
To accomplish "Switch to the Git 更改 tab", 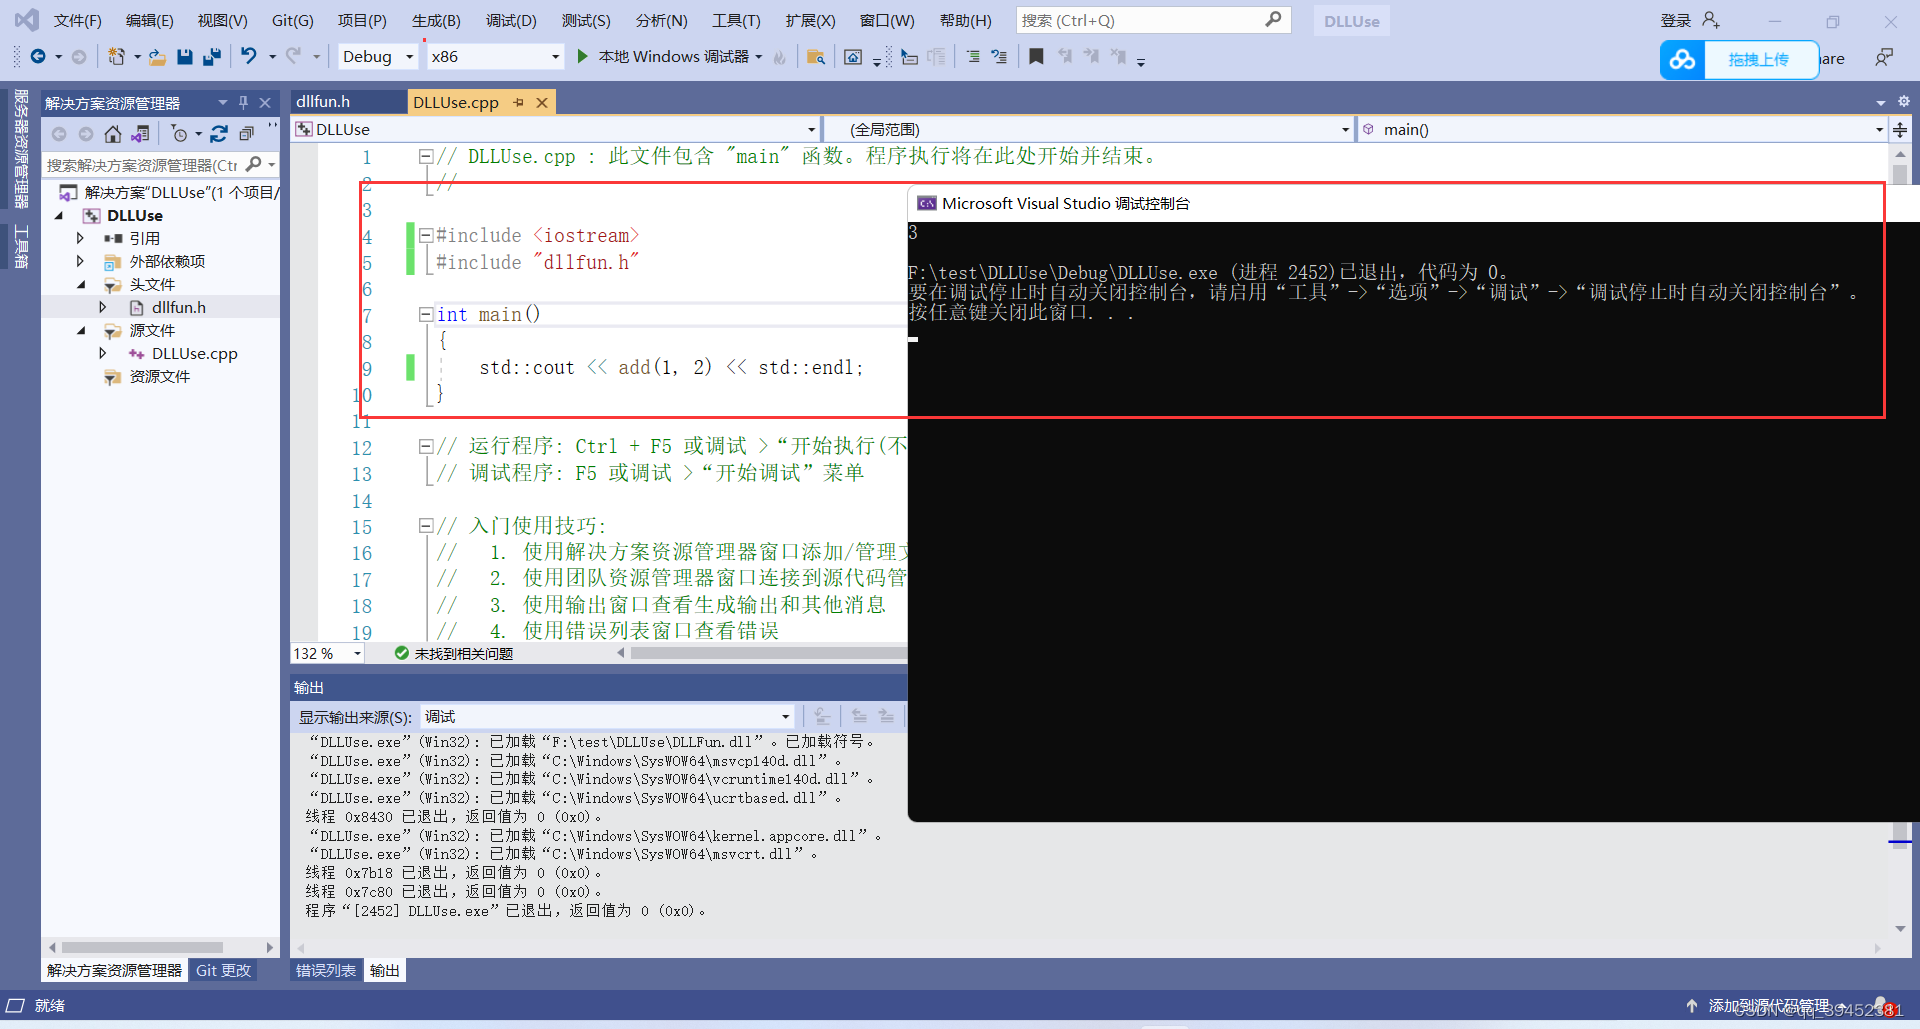I will tap(223, 970).
